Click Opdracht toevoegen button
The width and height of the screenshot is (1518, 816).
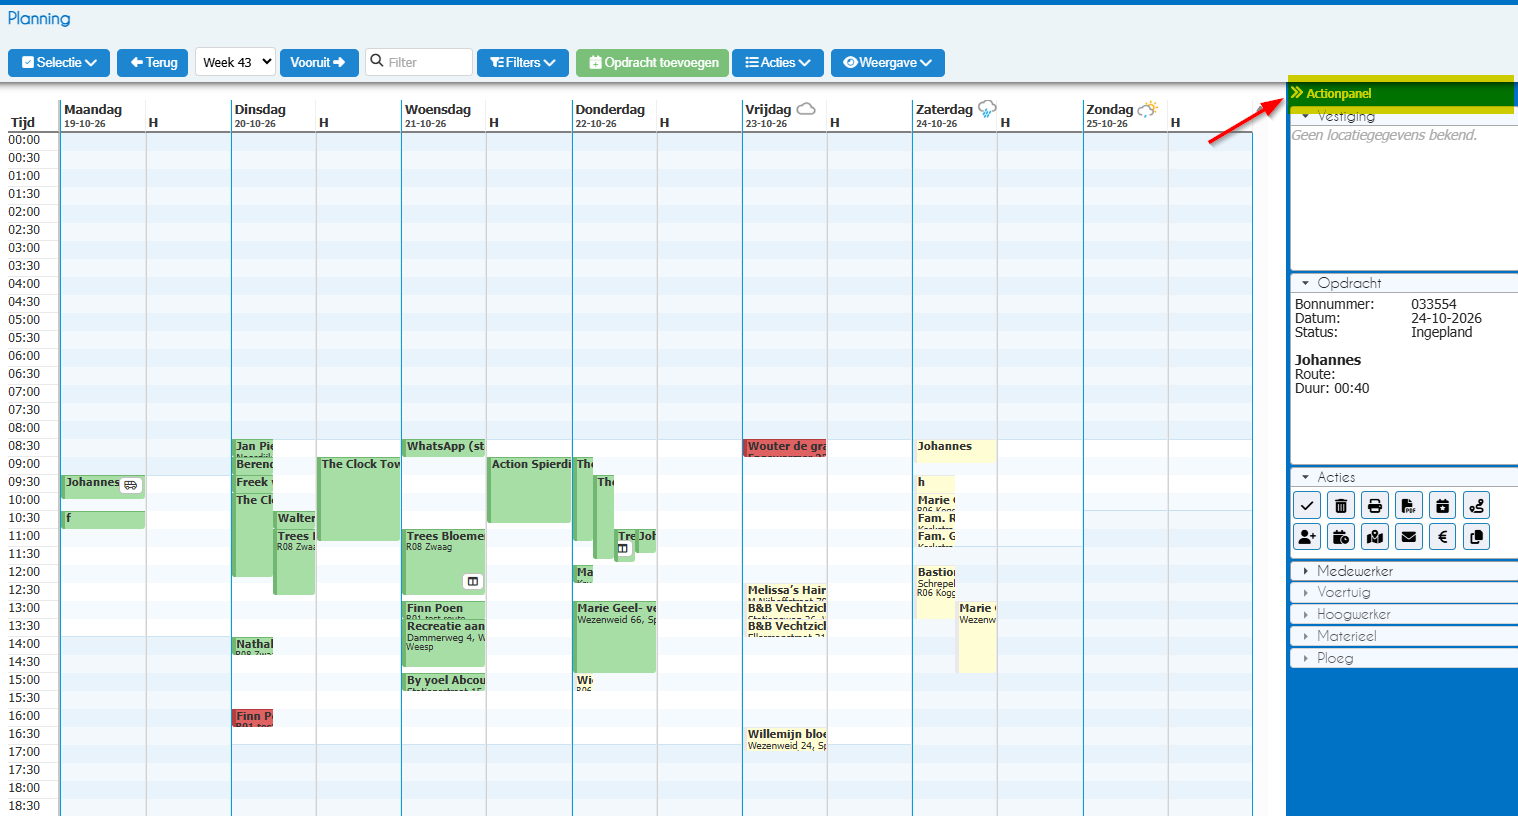pyautogui.click(x=652, y=62)
